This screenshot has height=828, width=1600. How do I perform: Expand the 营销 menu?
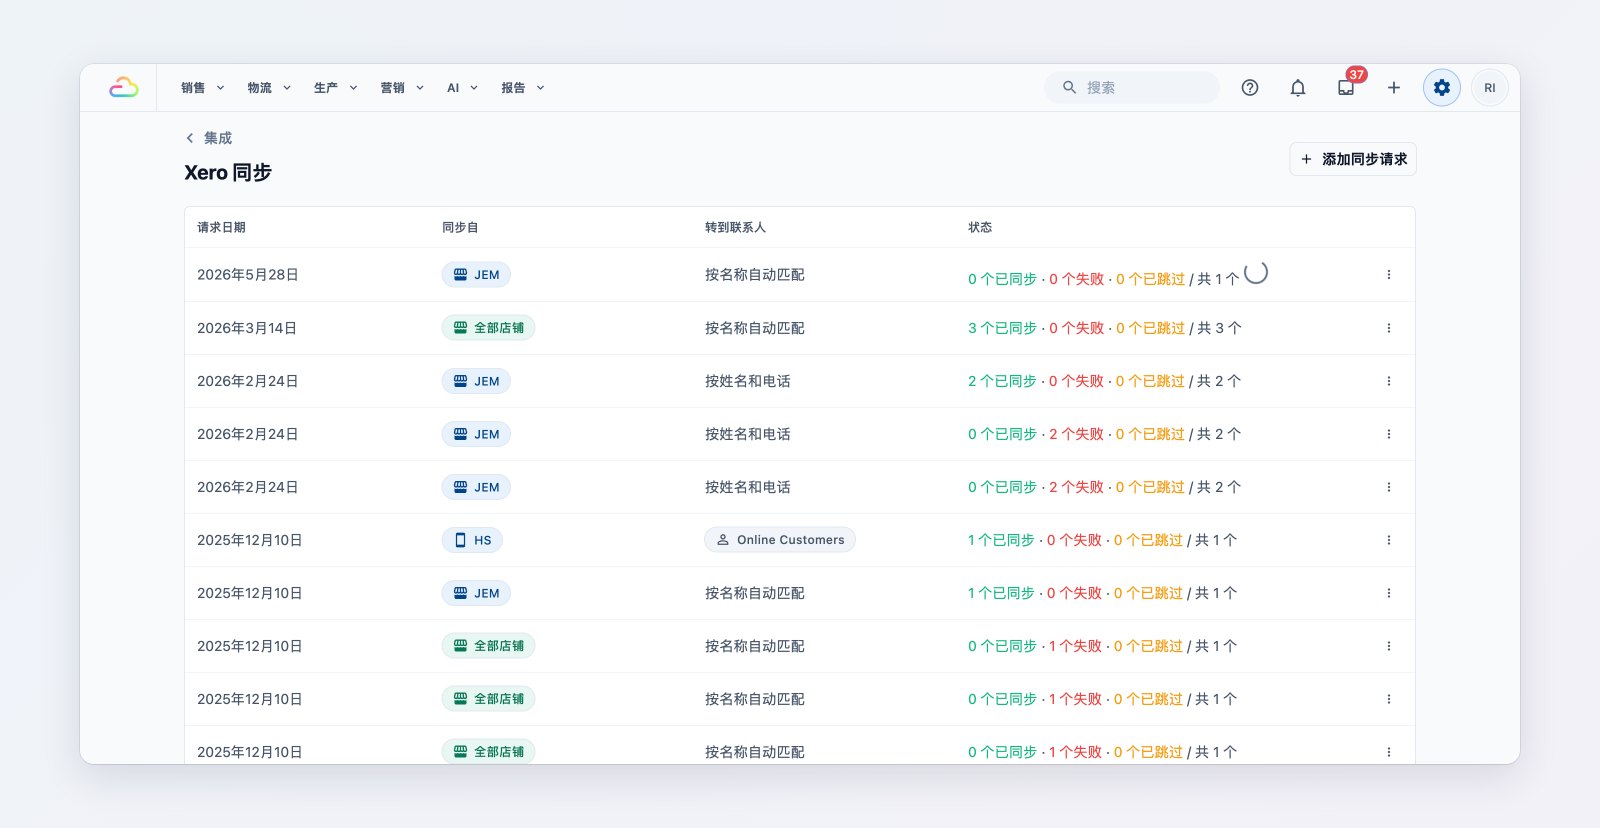[x=402, y=88]
